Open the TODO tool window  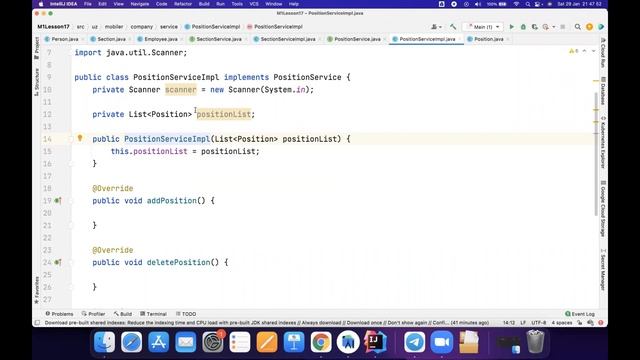pyautogui.click(x=186, y=314)
